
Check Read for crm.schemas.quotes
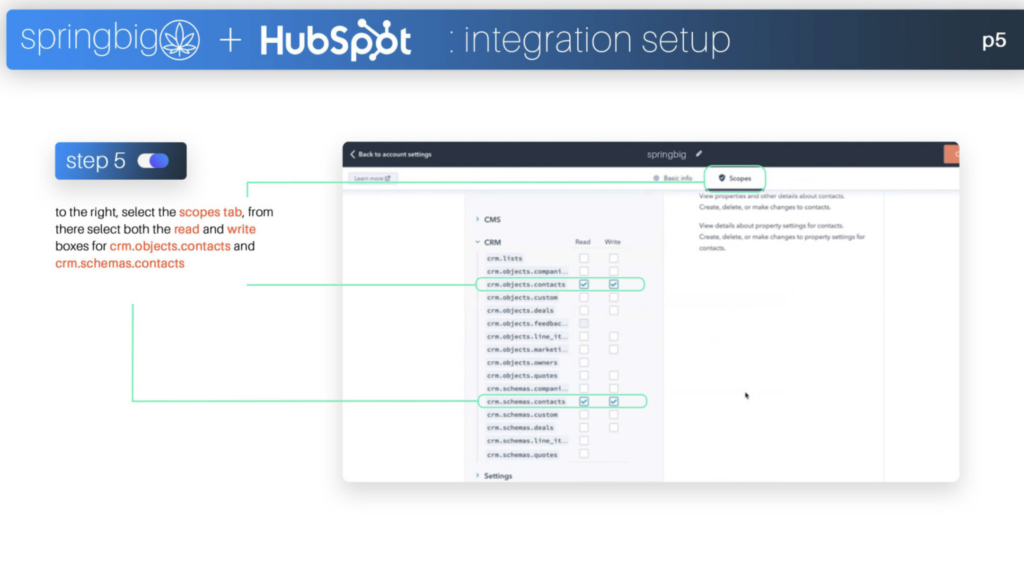(584, 455)
